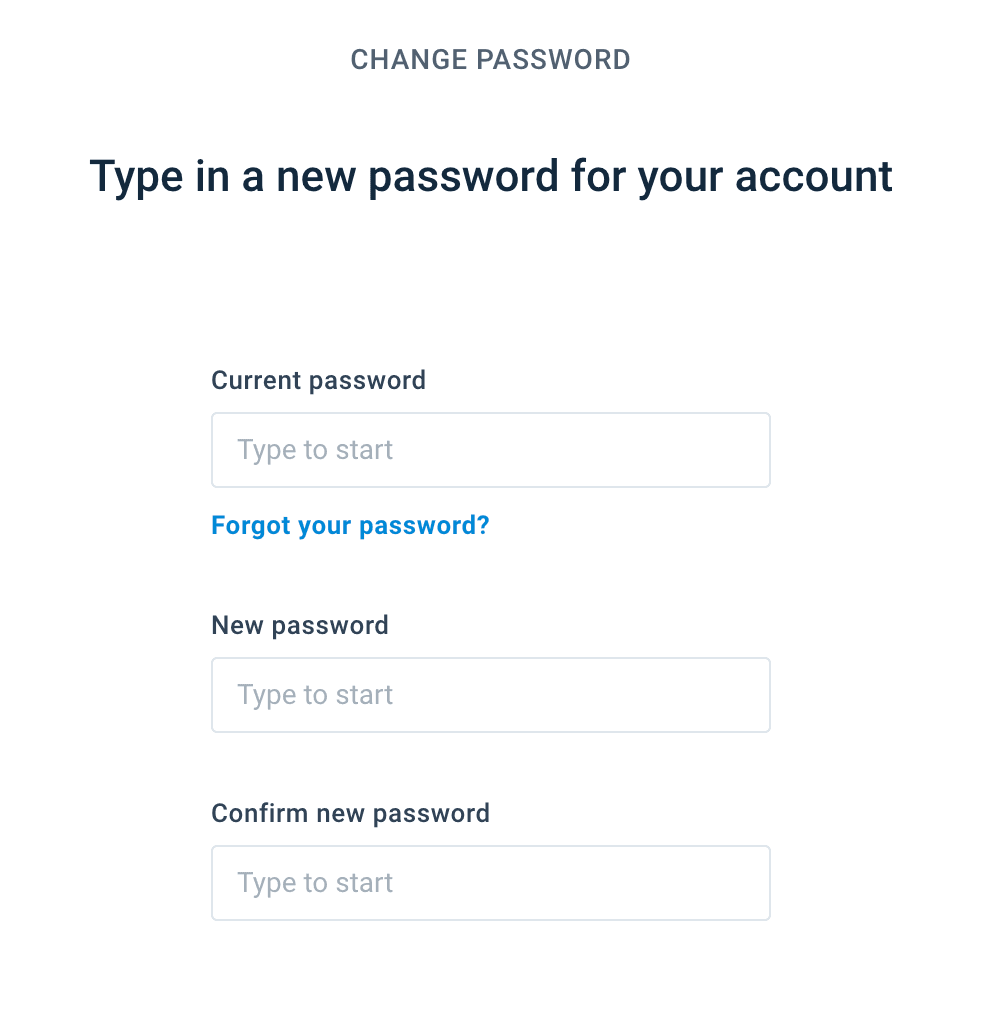Focus the field under Confirm new password label
984x1010 pixels.
pos(490,883)
